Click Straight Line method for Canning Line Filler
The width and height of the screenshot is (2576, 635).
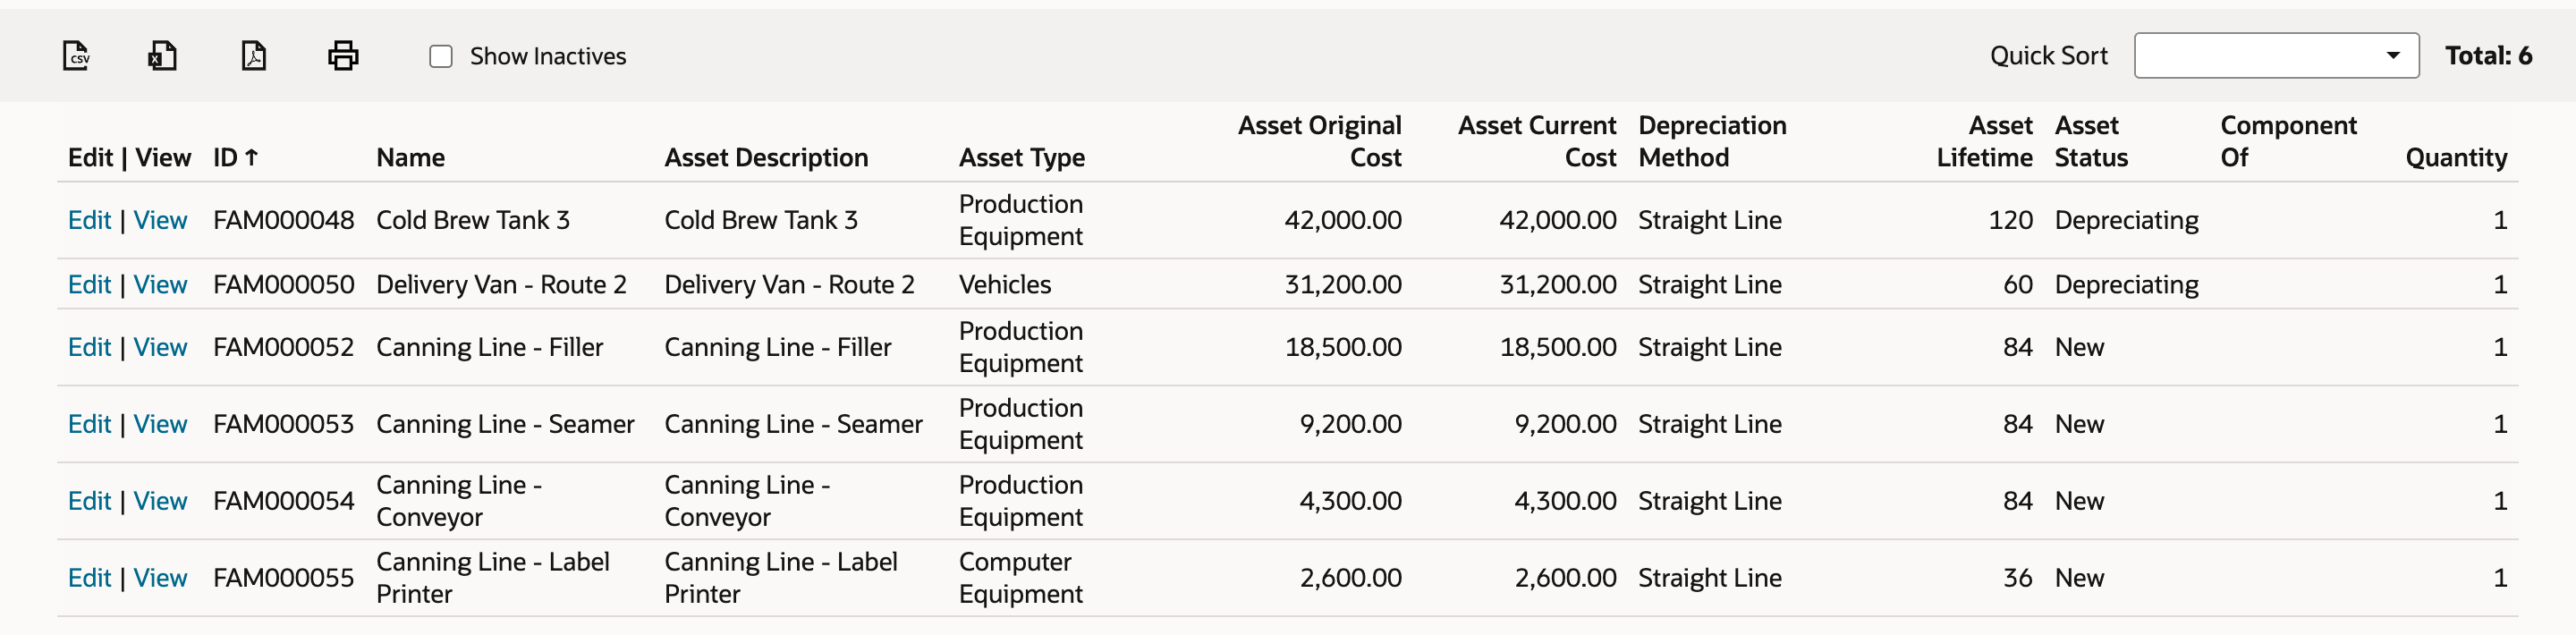point(1709,347)
